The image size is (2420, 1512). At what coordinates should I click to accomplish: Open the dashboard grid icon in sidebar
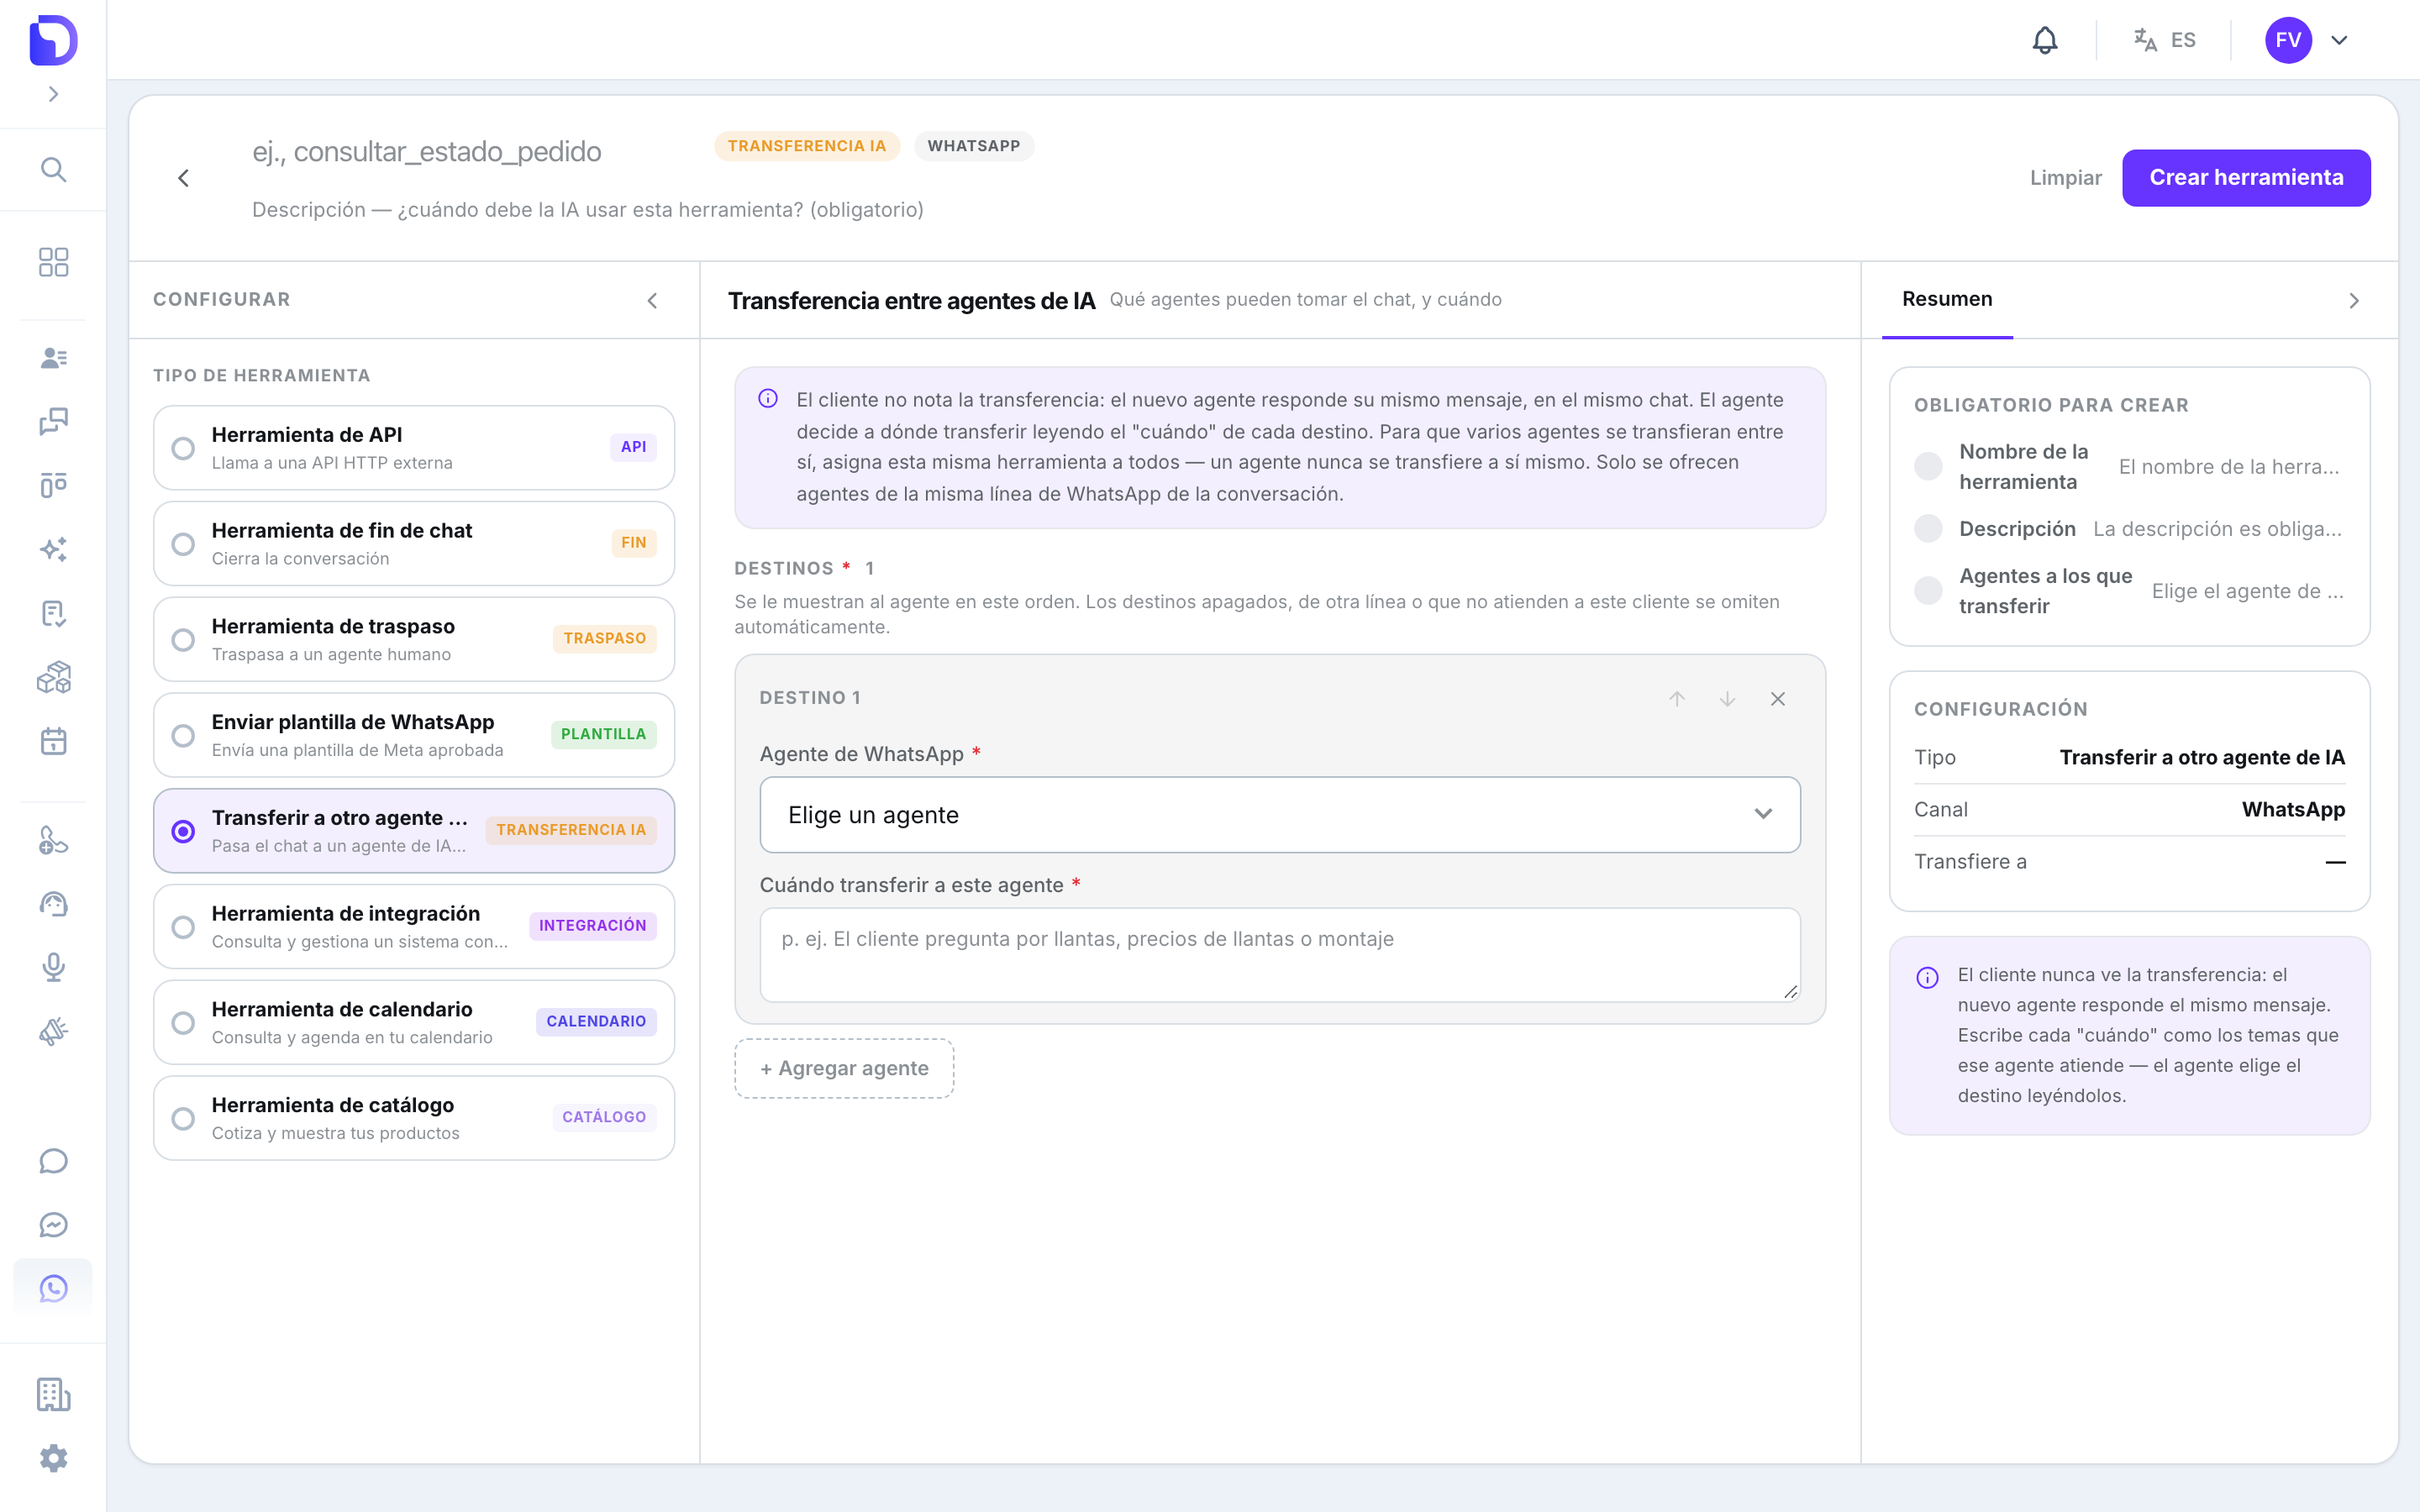tap(53, 262)
